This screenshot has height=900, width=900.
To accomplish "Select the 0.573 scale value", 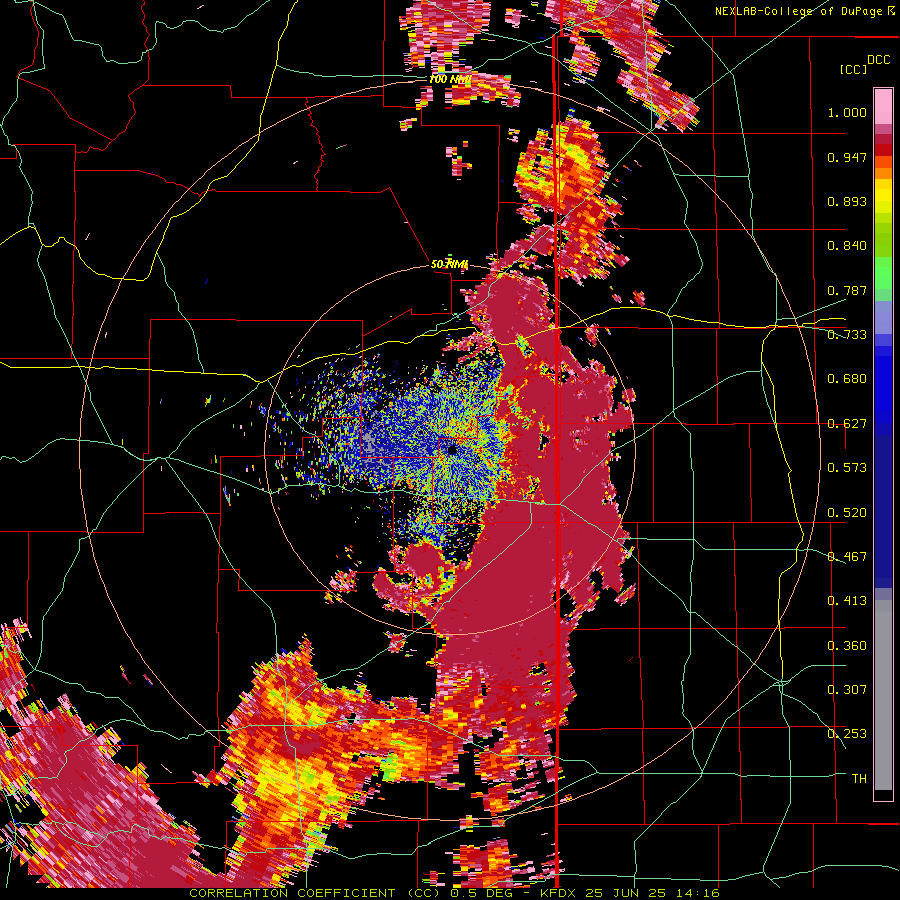I will click(x=847, y=468).
